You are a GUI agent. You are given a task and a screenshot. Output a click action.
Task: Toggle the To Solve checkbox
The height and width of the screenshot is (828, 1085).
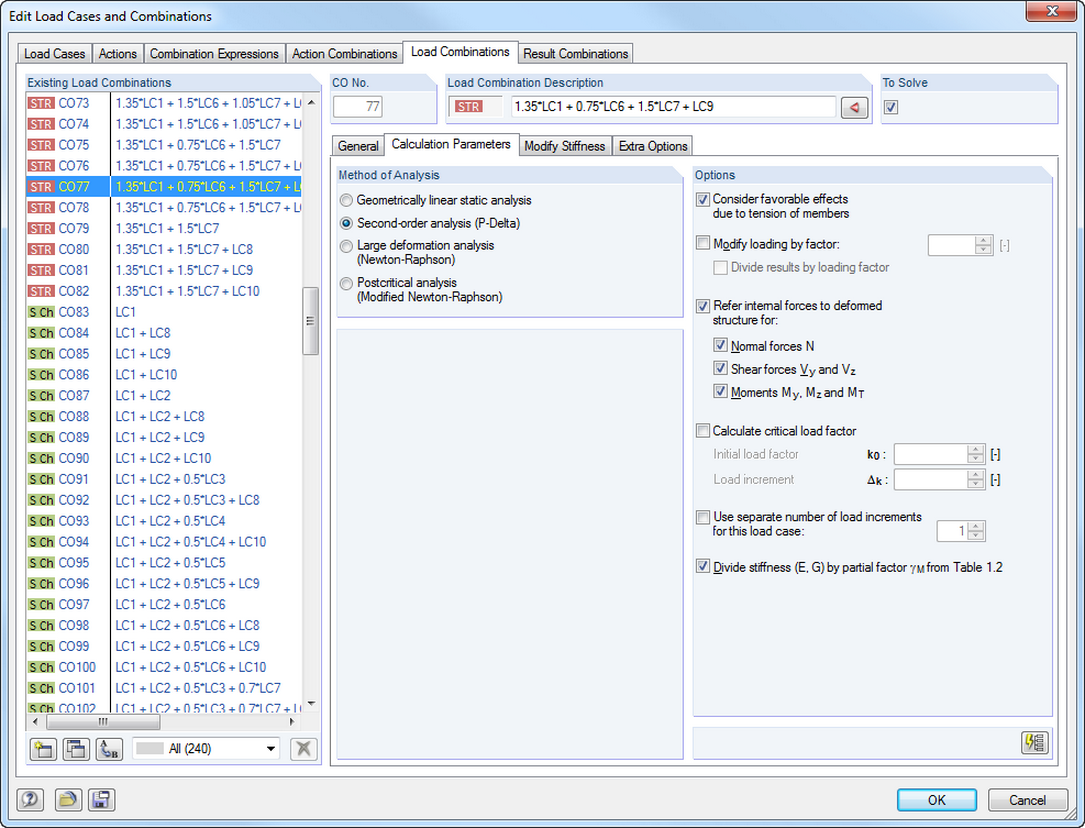point(891,107)
